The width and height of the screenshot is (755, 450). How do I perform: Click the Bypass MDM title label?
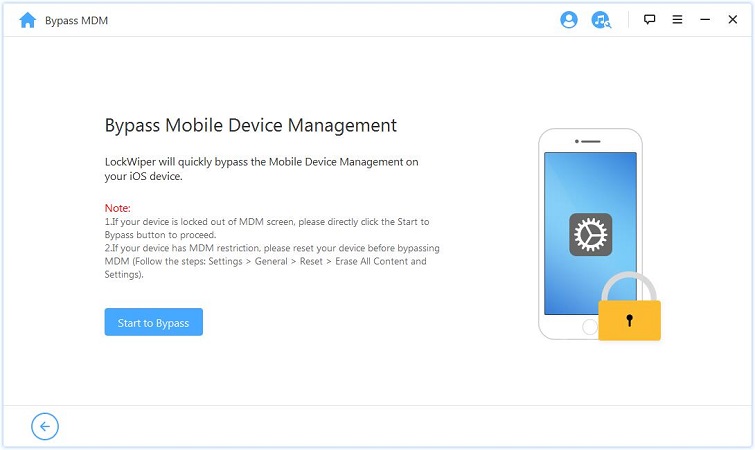pos(79,20)
